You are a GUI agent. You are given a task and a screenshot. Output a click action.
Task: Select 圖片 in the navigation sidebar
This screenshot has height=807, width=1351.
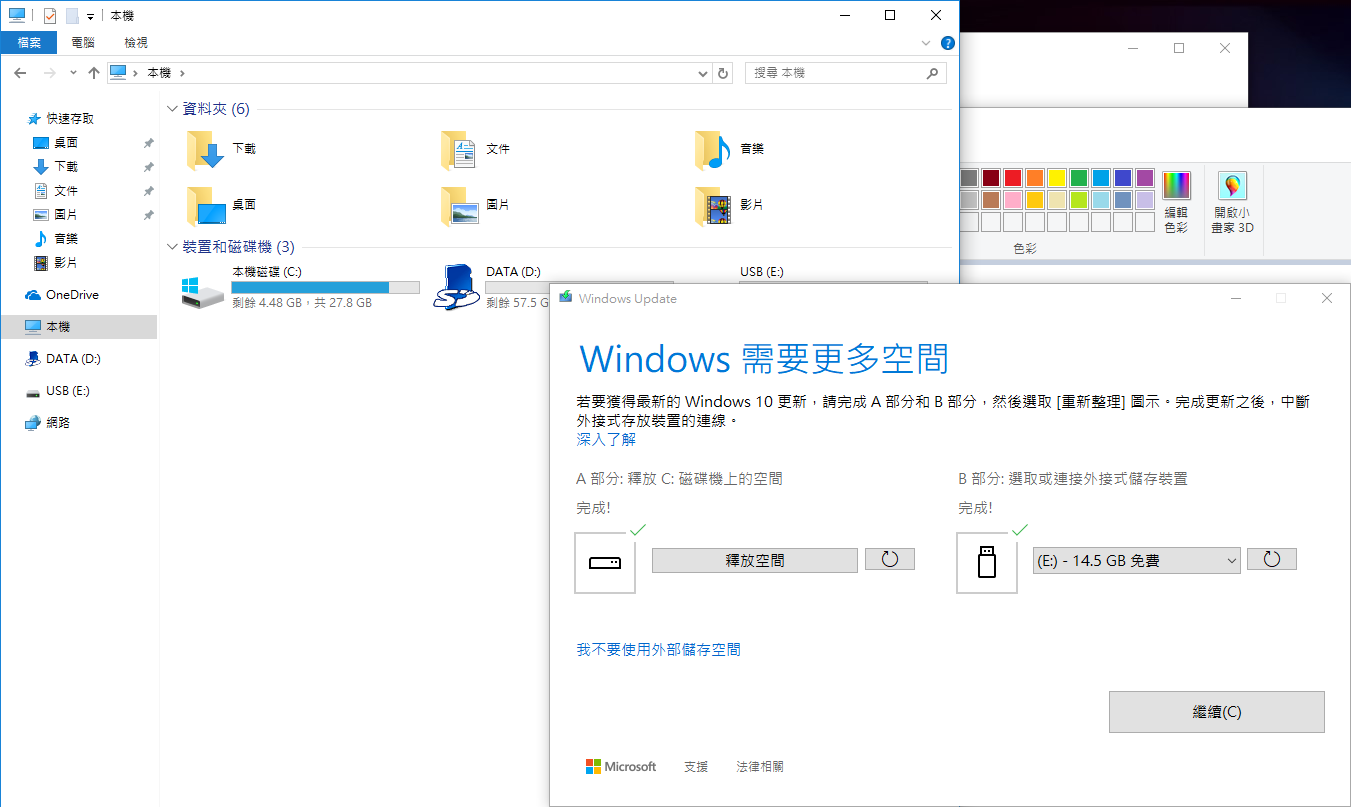[66, 215]
